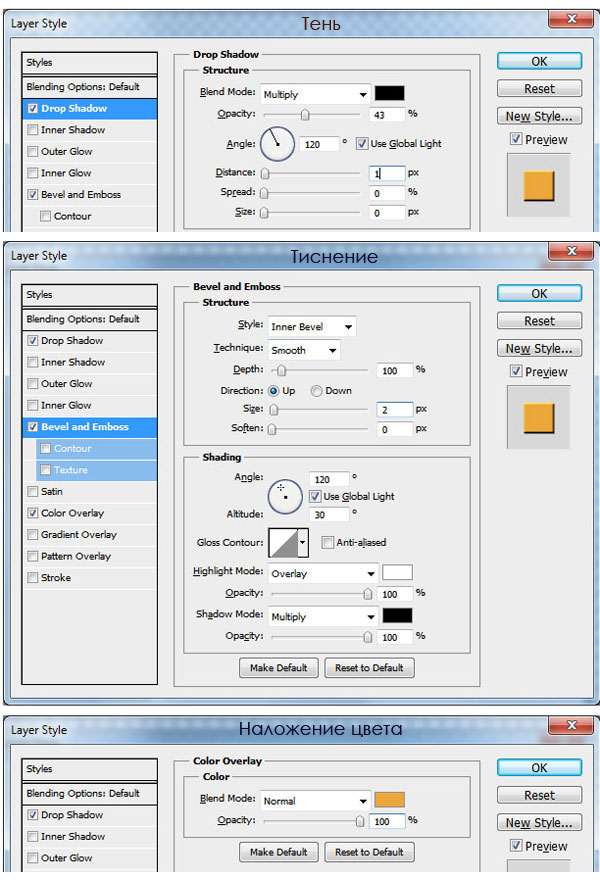Click Reset to Default in the Bevel and Emboss dialog
Screen dimensions: 600x880
coord(369,668)
